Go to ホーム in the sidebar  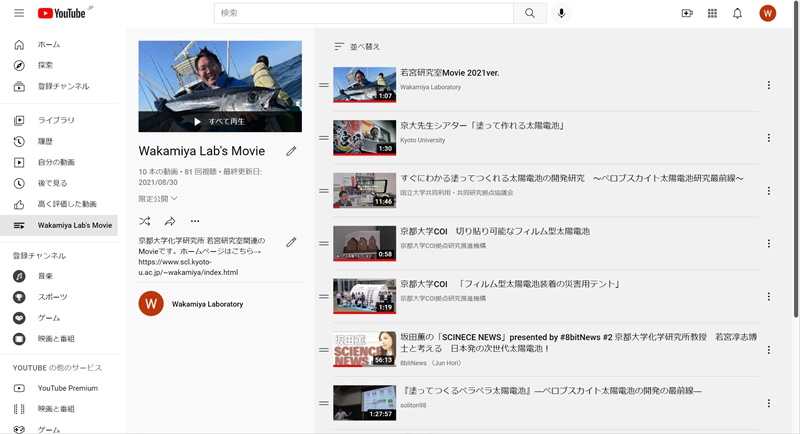pos(59,45)
